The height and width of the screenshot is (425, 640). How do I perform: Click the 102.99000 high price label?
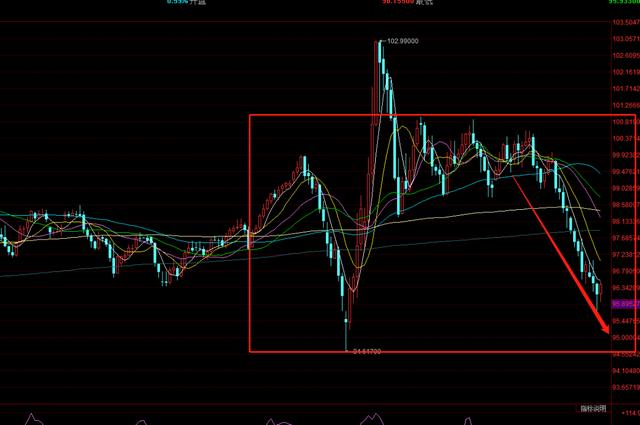402,41
